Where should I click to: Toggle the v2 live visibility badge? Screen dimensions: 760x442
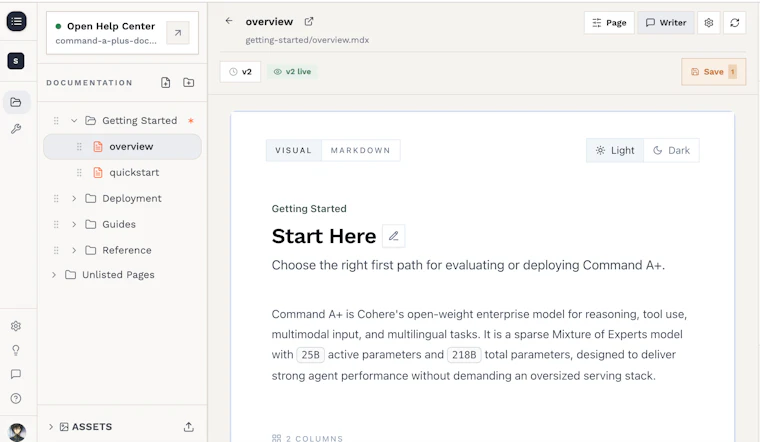pos(292,72)
